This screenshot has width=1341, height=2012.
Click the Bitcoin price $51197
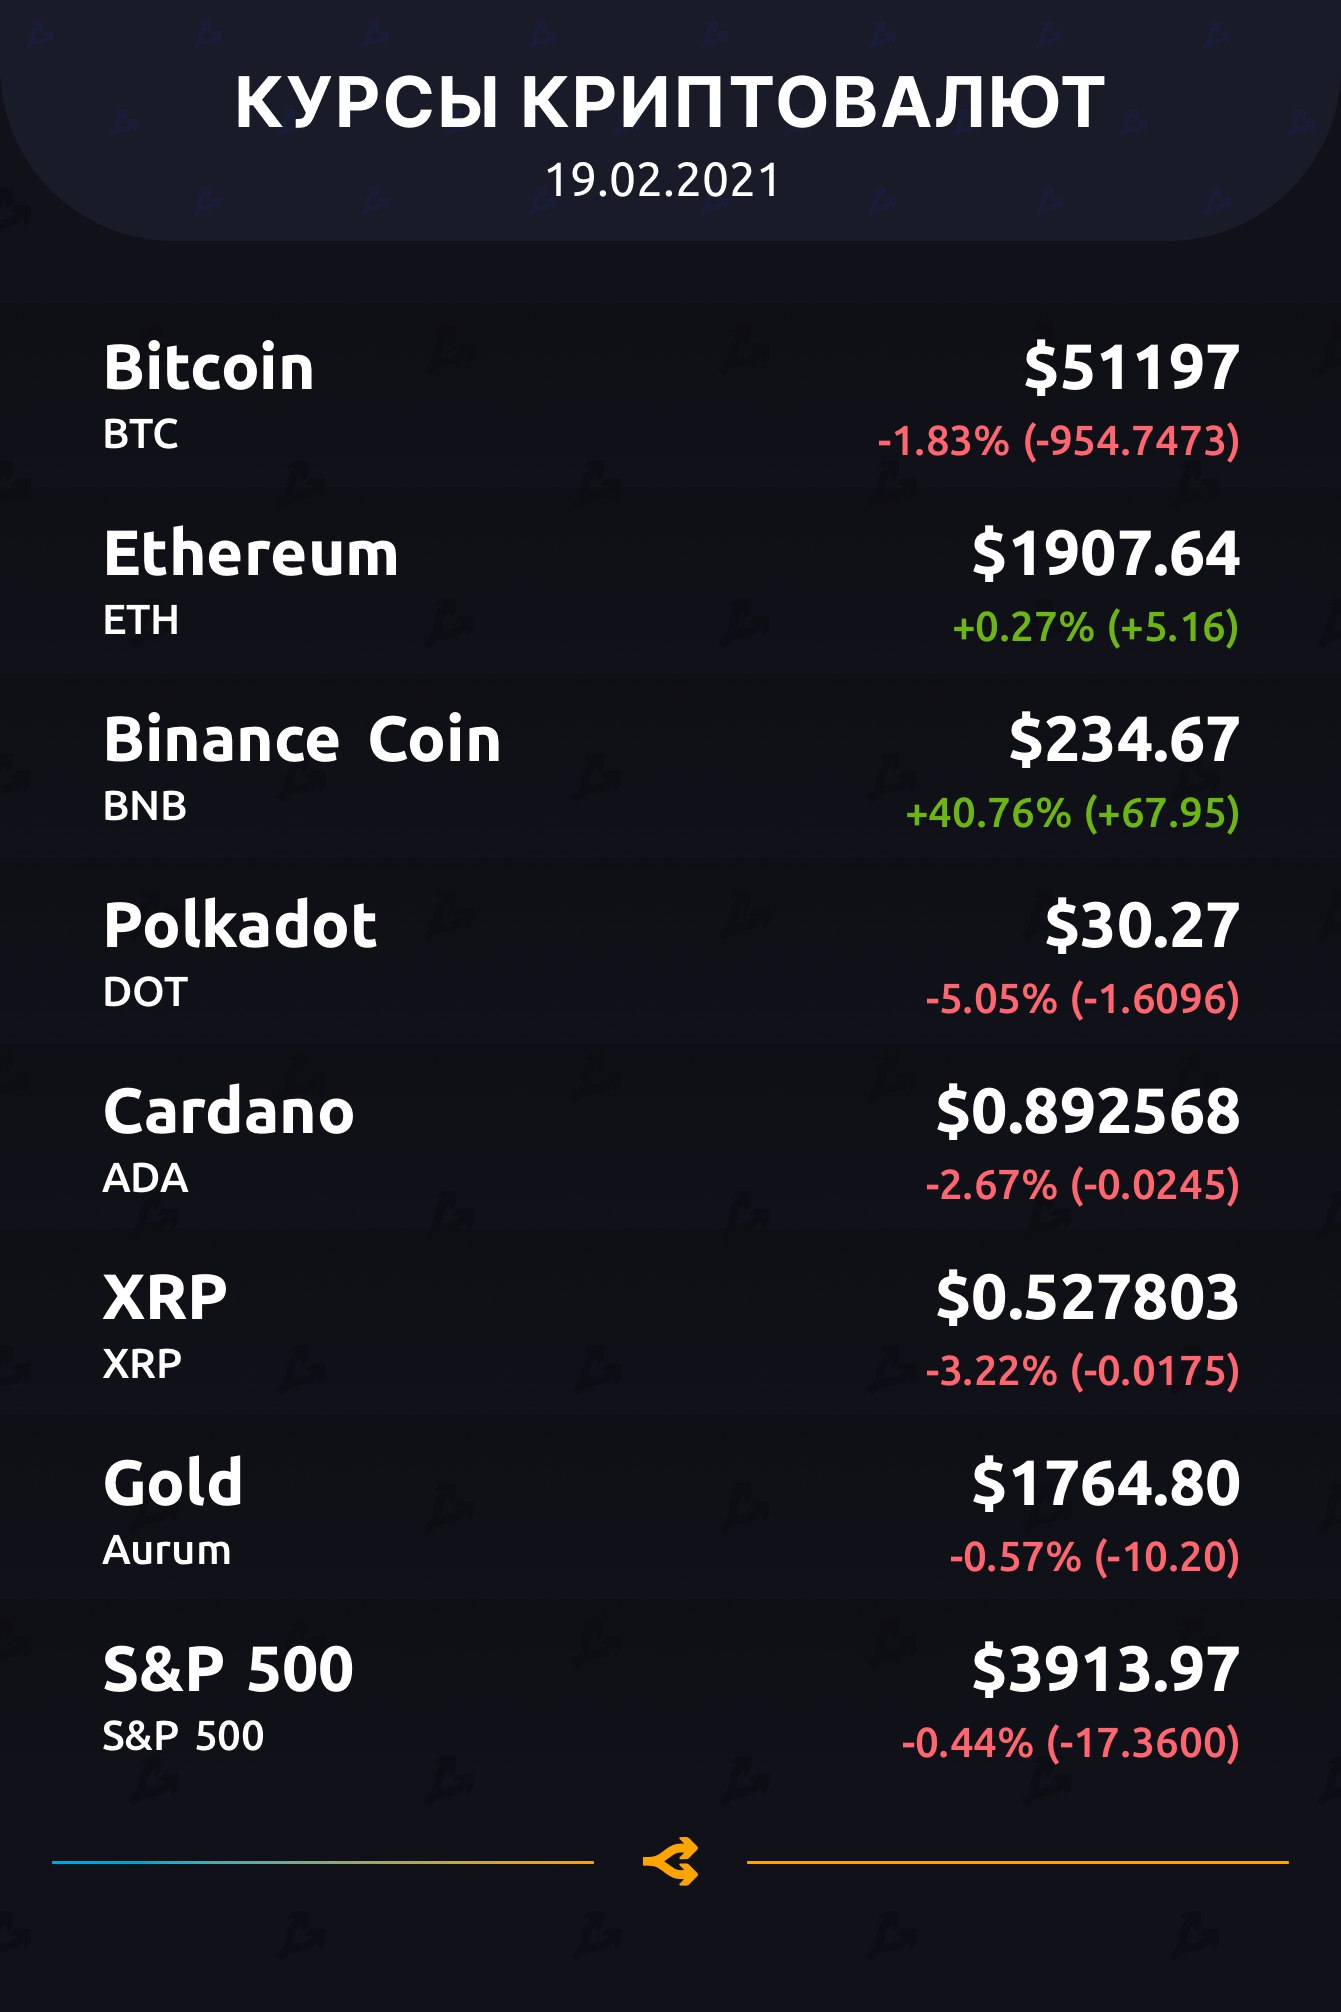(x=1131, y=367)
